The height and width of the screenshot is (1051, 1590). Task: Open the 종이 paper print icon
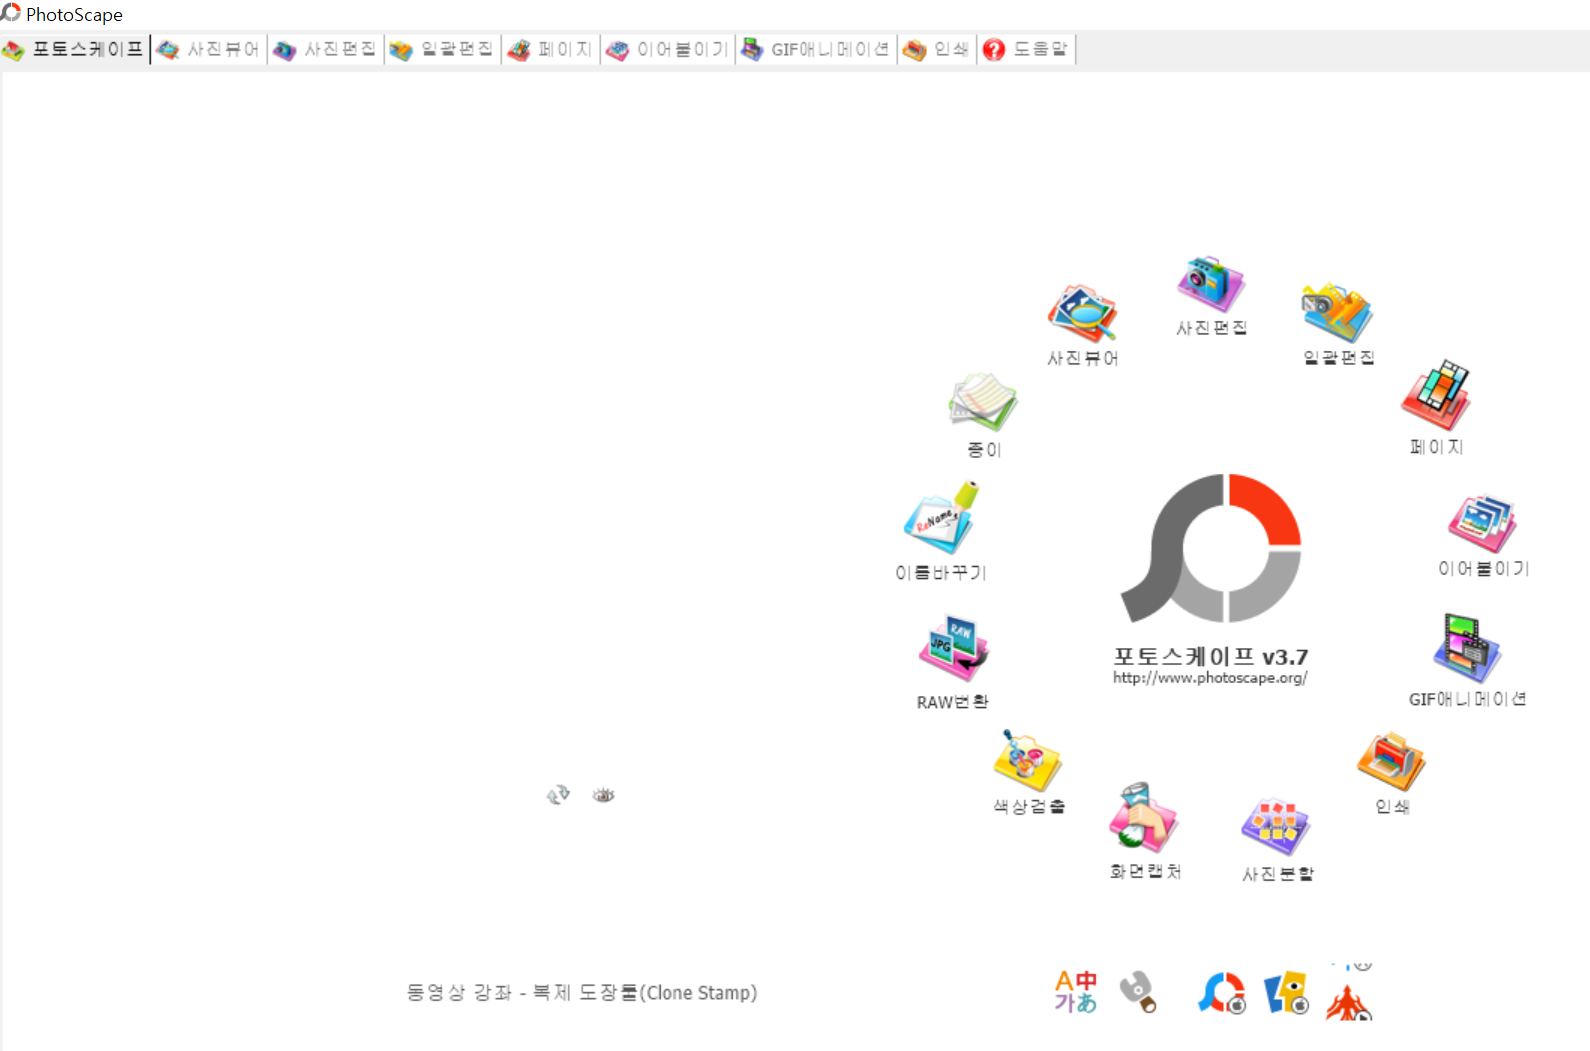(983, 403)
